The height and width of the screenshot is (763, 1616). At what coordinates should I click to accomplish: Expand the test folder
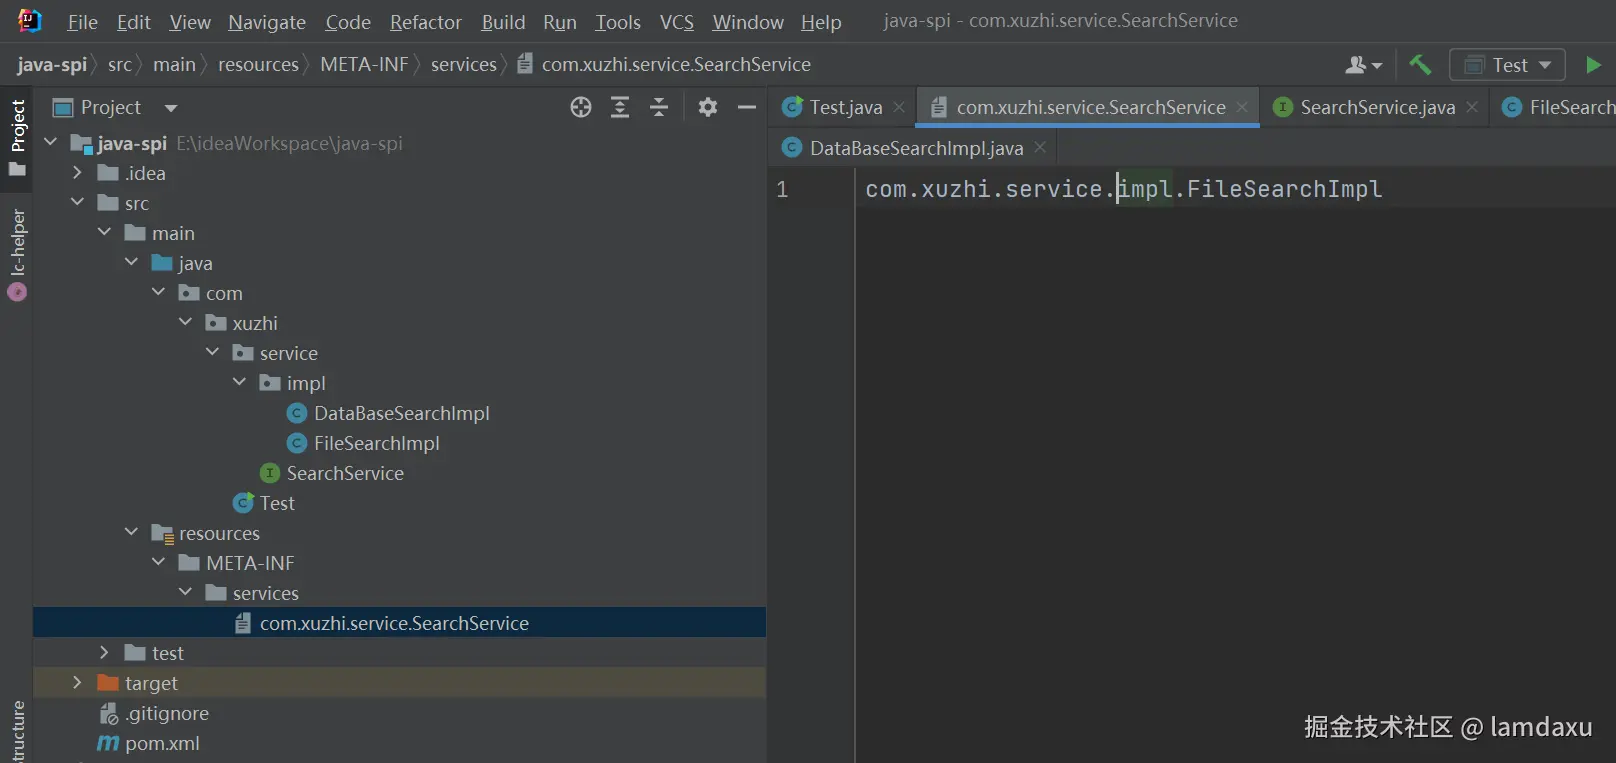[x=105, y=653]
